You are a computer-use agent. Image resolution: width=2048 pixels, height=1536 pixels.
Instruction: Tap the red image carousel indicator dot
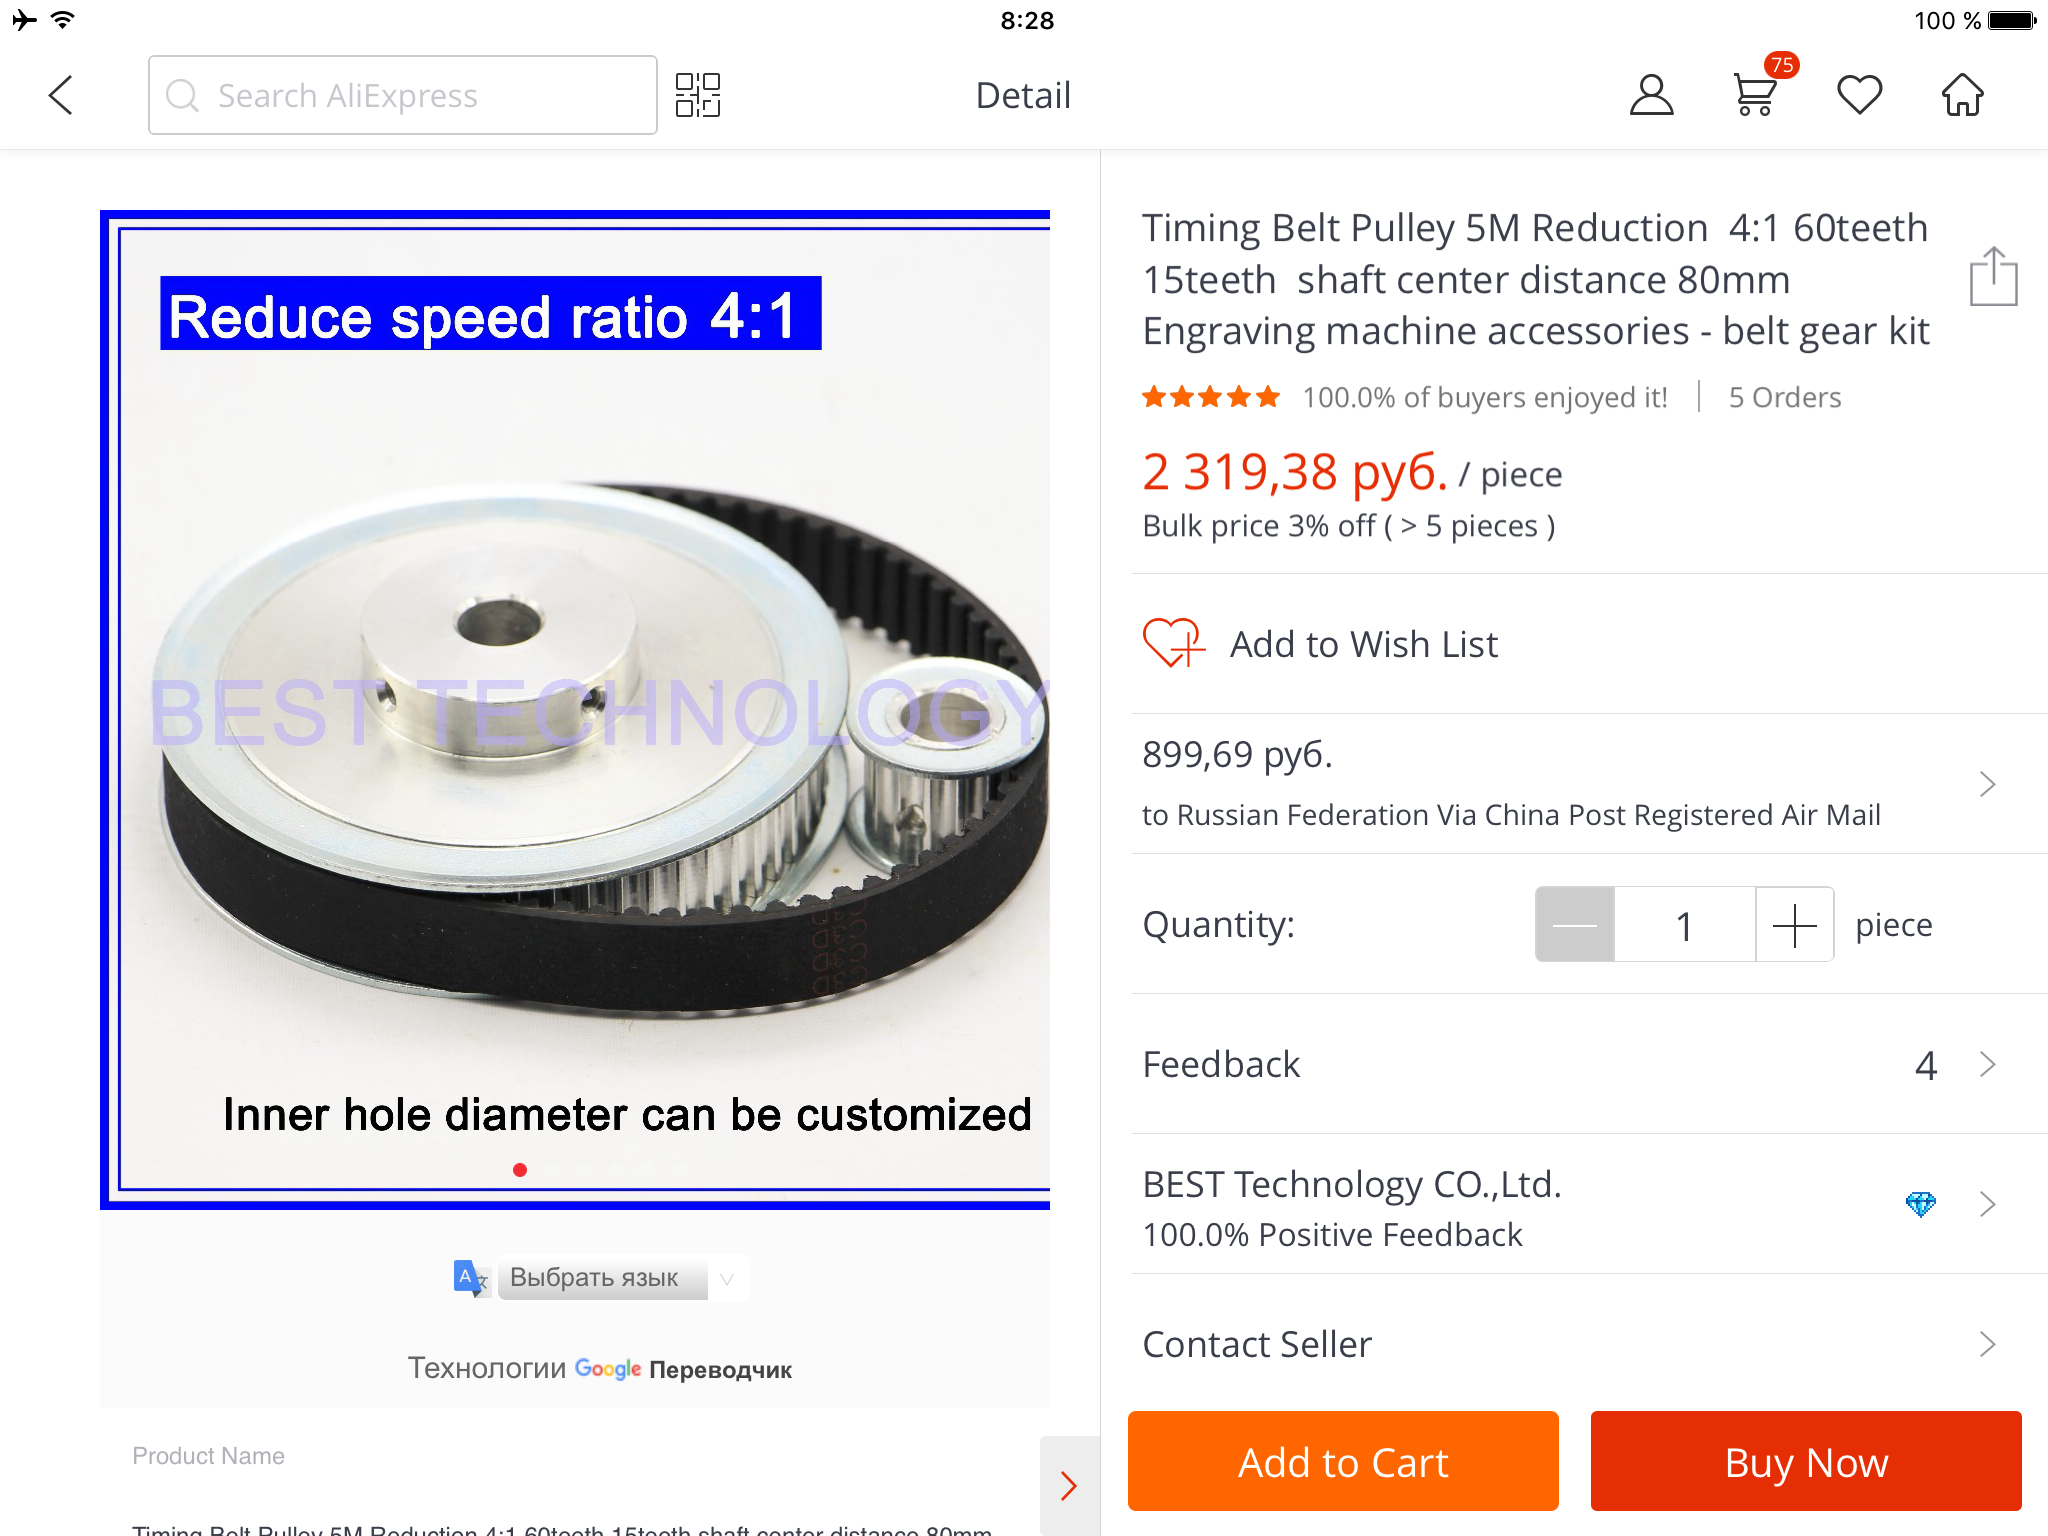coord(520,1170)
